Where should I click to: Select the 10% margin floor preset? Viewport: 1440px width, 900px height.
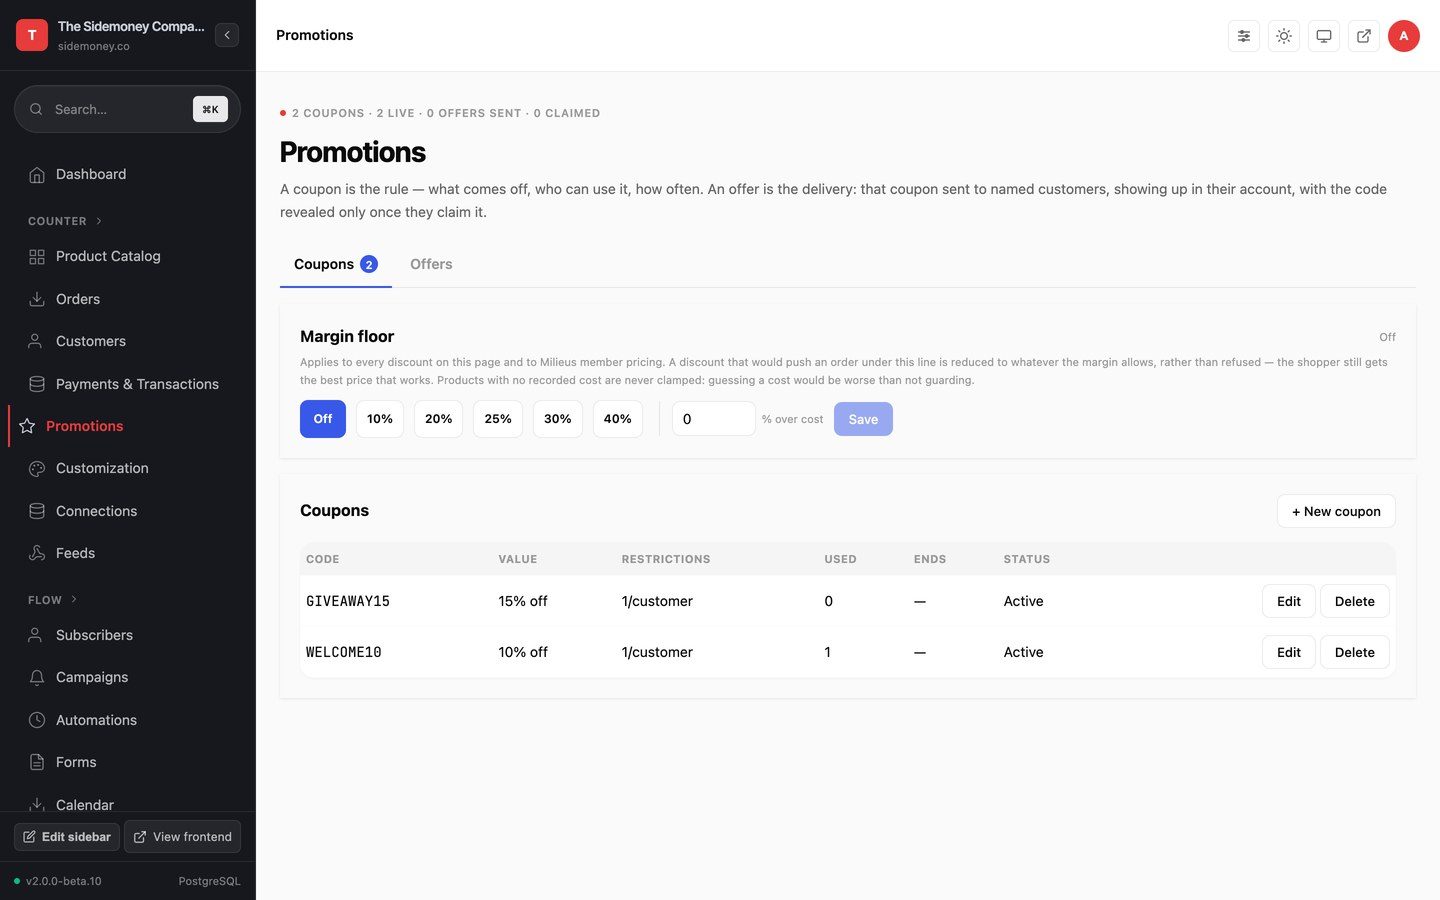pos(380,419)
